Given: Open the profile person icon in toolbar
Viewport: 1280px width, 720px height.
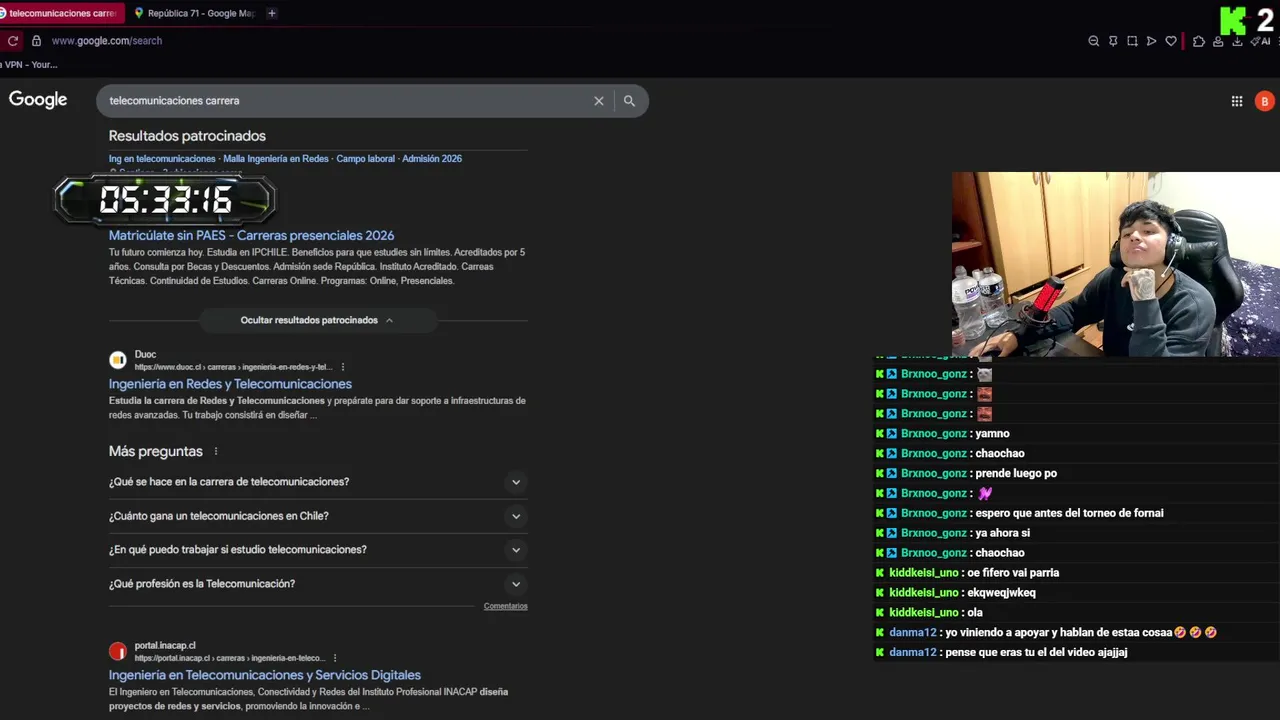Looking at the screenshot, I should (x=1218, y=41).
